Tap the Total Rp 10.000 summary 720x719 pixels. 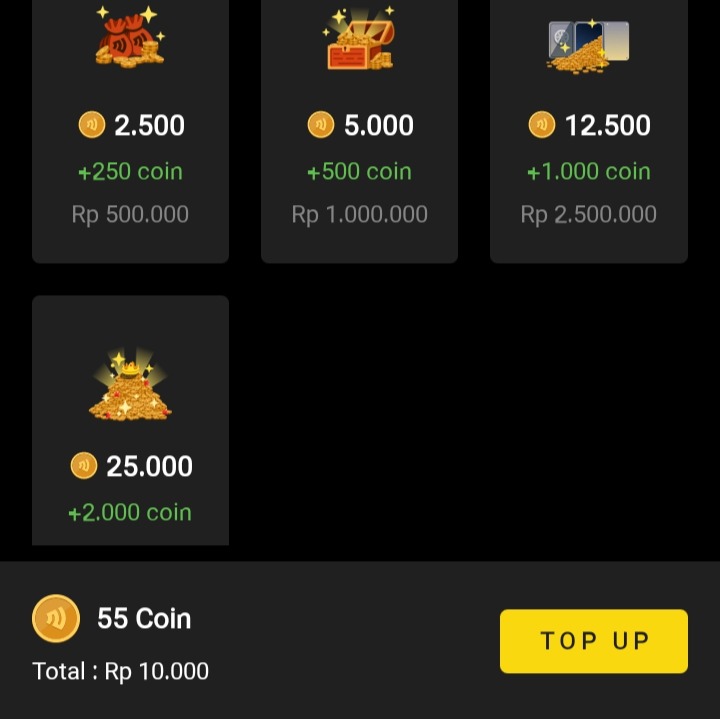121,671
